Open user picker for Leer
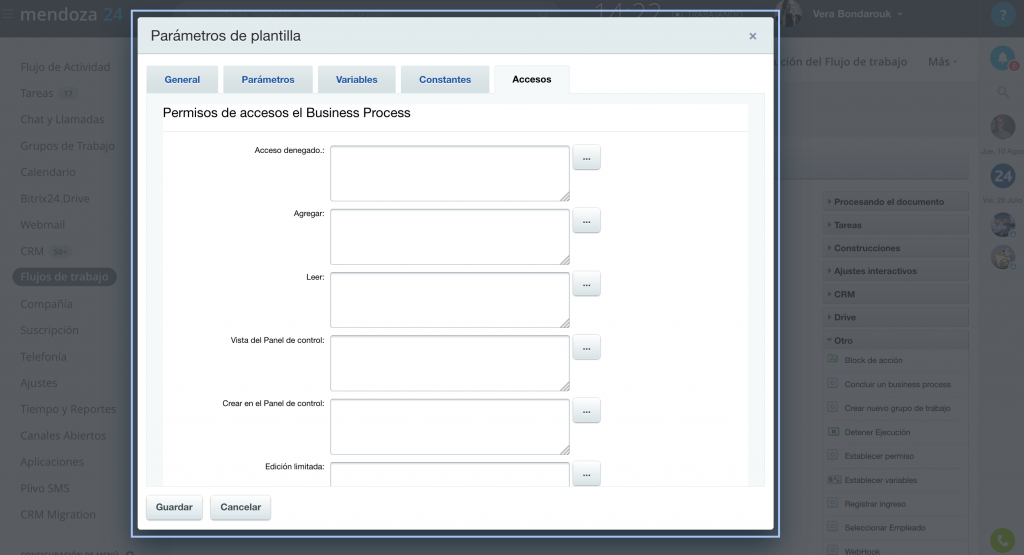Image resolution: width=1024 pixels, height=555 pixels. [586, 285]
